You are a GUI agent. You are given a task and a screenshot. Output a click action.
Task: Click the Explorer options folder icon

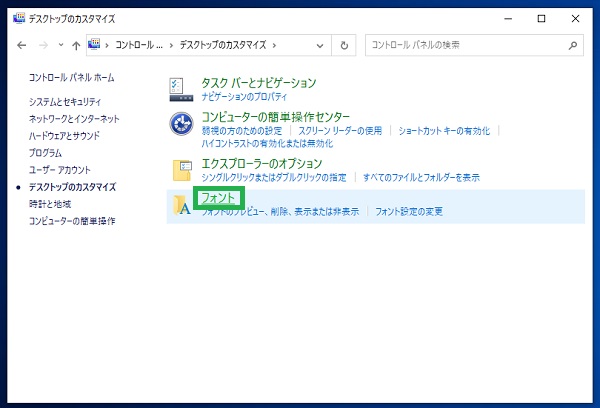(182, 170)
